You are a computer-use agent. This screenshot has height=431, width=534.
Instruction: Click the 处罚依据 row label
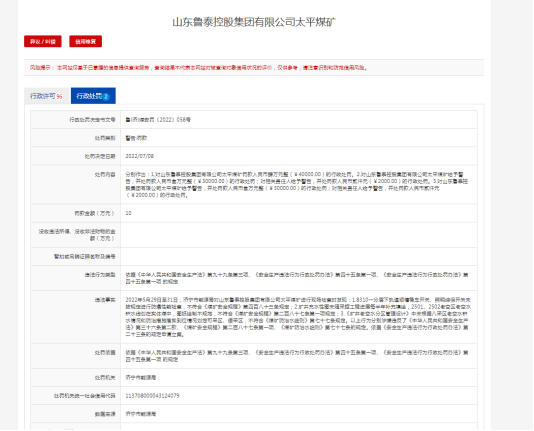click(x=105, y=353)
